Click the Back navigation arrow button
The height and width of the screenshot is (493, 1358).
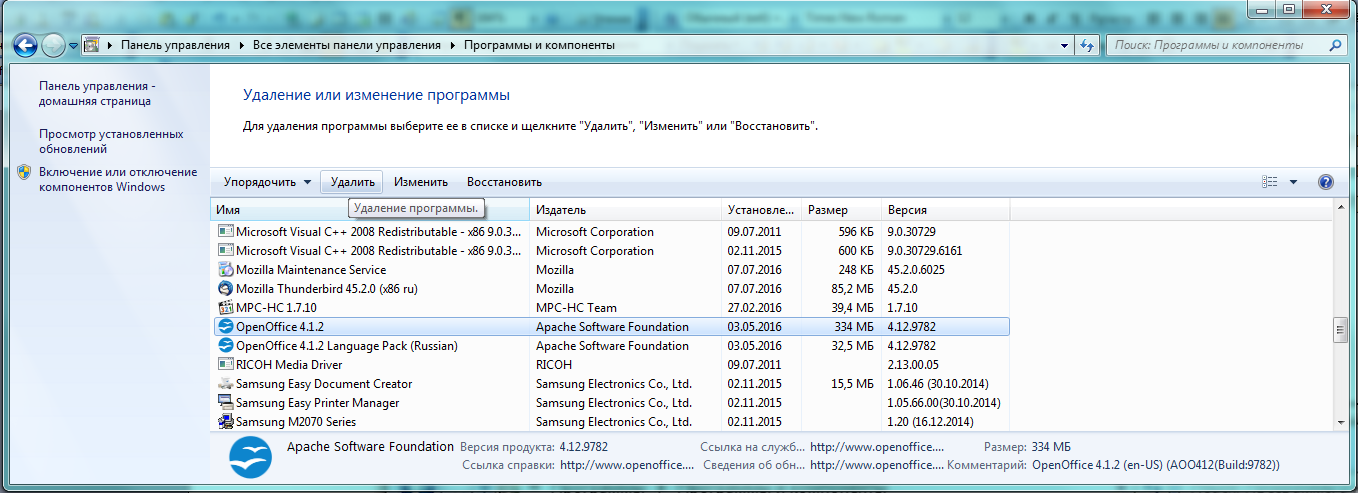[25, 45]
